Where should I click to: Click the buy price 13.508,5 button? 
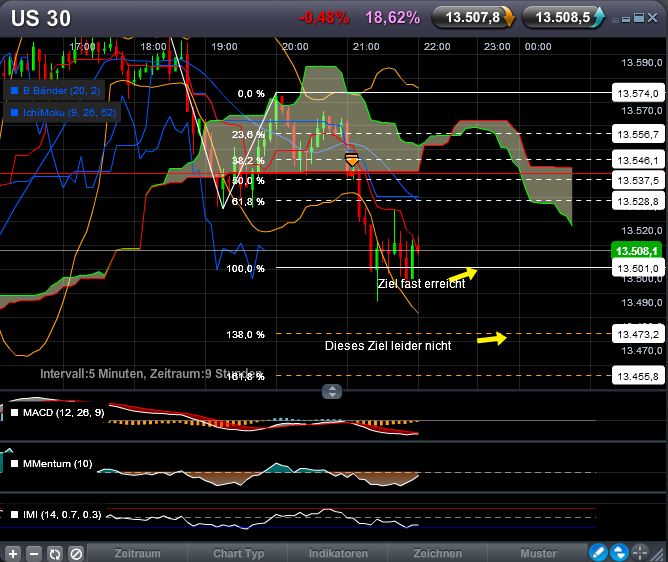point(563,17)
